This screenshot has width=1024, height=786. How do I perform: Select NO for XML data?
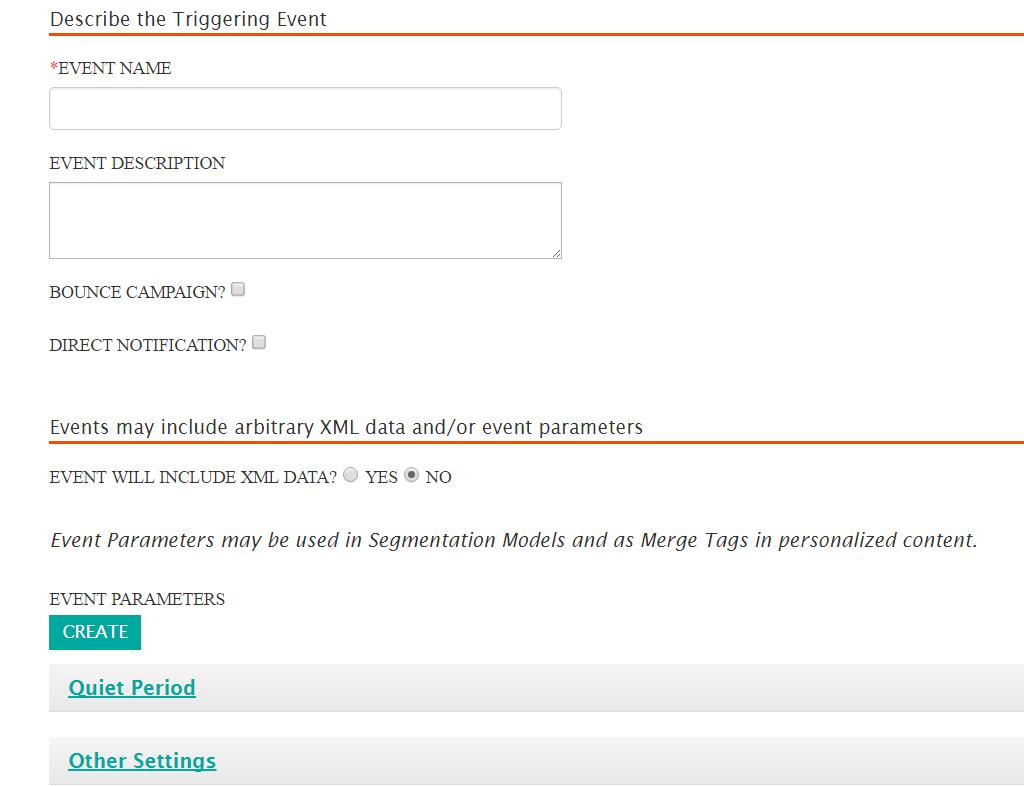(x=411, y=475)
